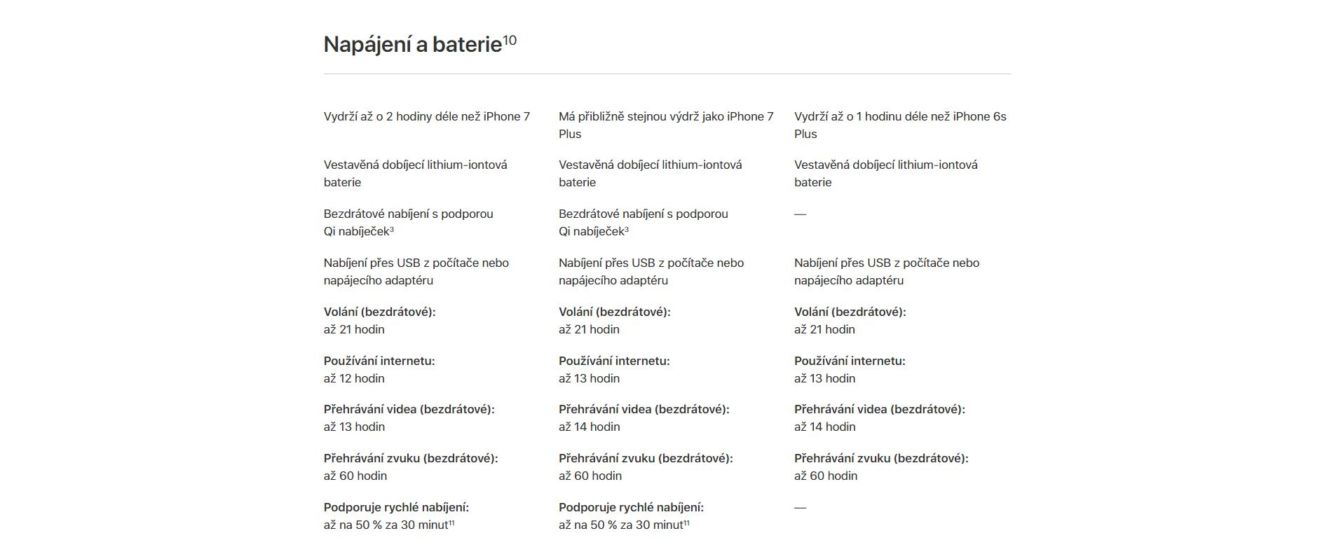Click the dash in the fast charging row
Image resolution: width=1334 pixels, height=545 pixels.
(800, 508)
